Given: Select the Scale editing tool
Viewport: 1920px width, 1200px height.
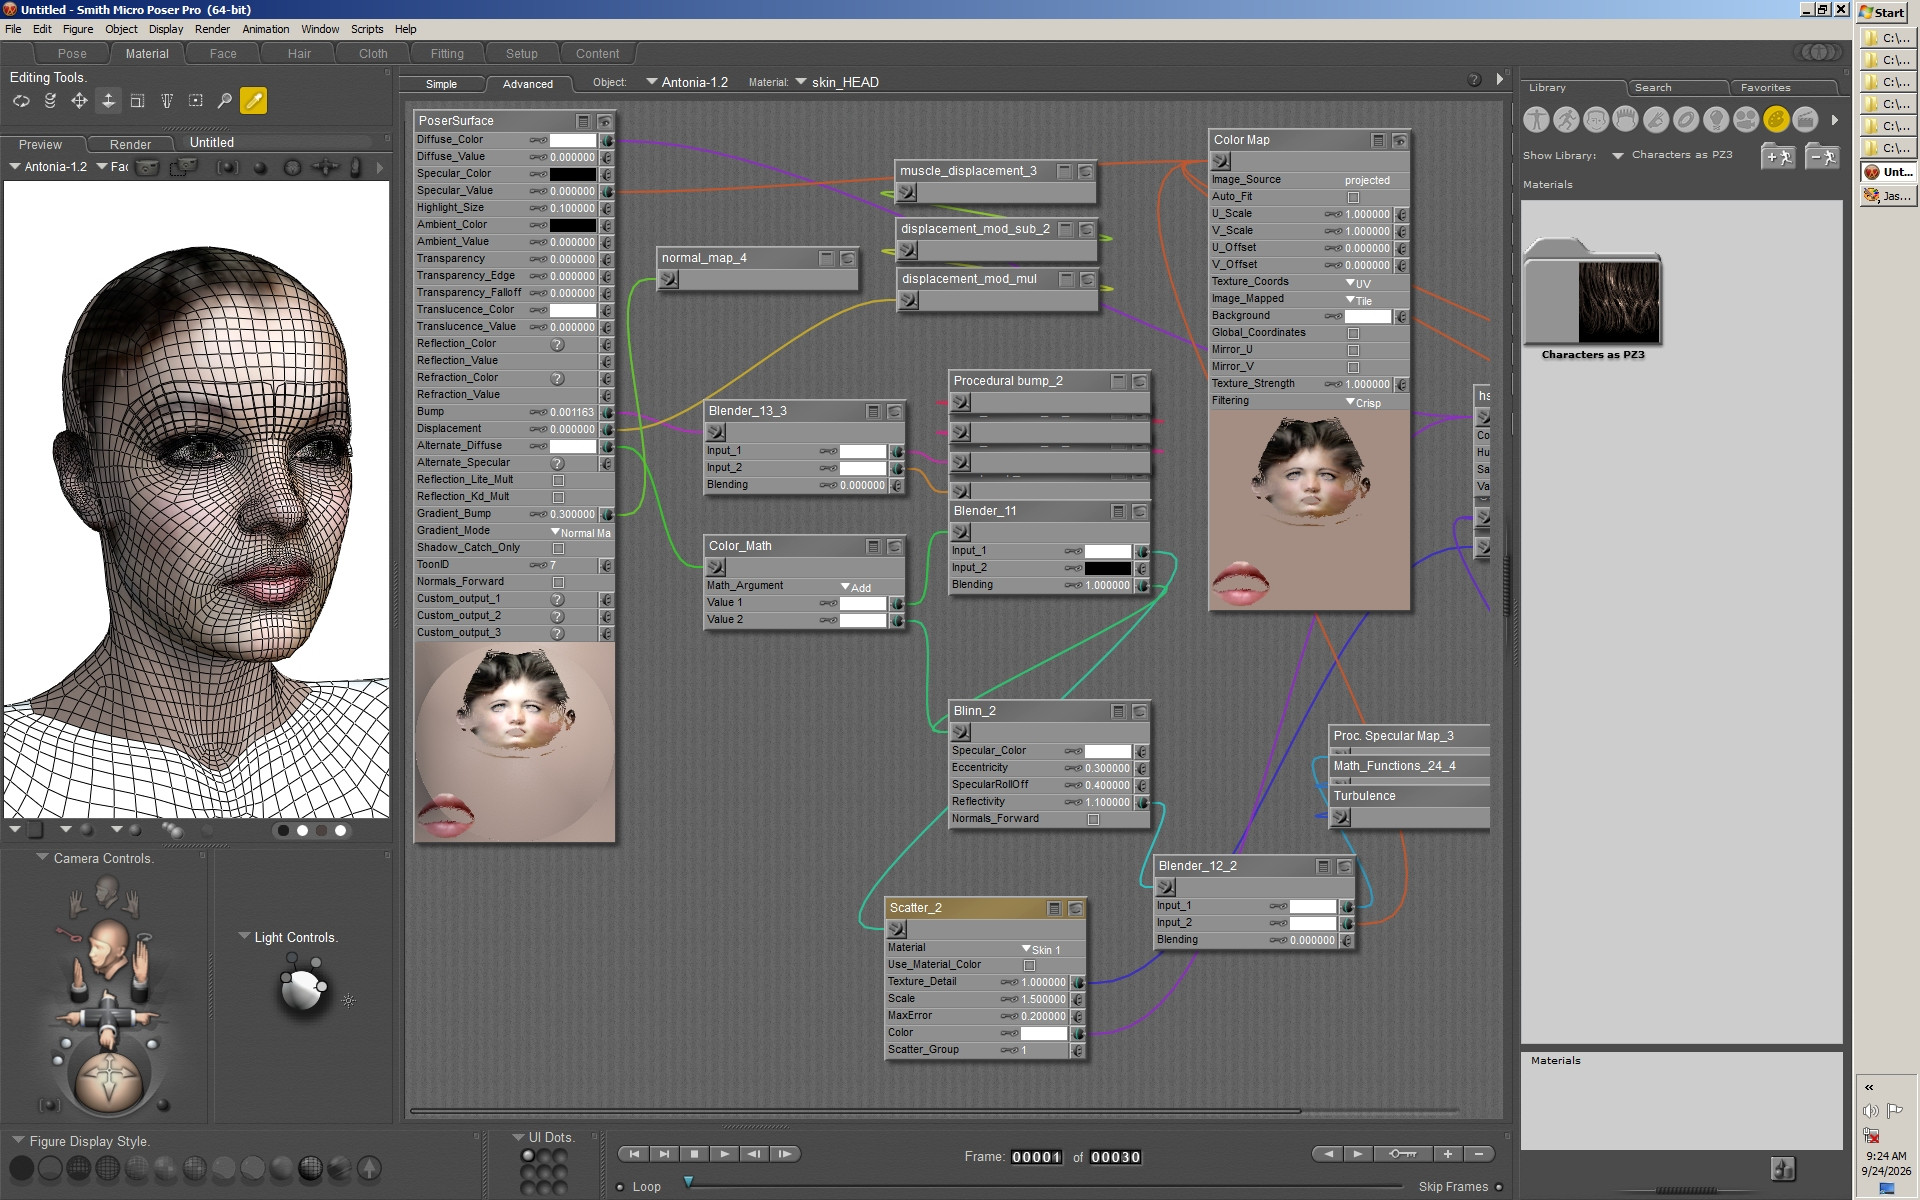Looking at the screenshot, I should click(138, 101).
